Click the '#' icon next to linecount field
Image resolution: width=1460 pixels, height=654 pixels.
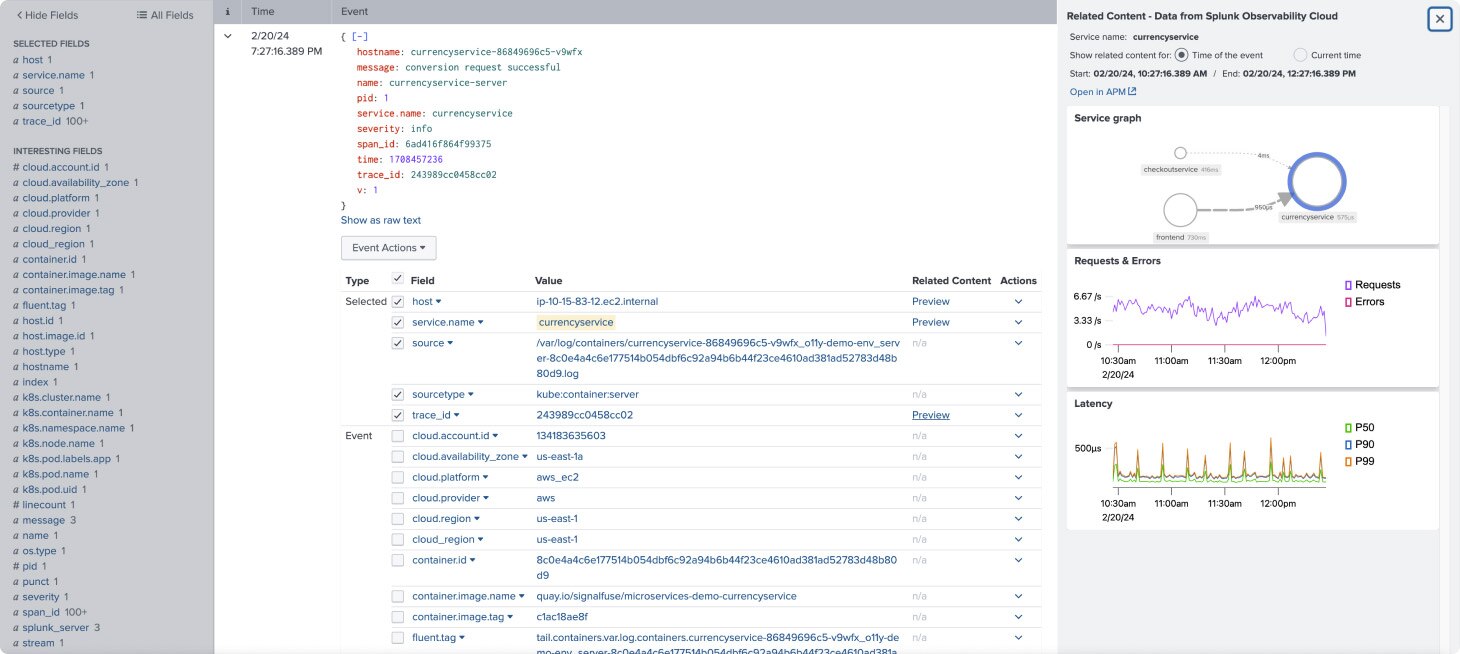click(x=16, y=504)
